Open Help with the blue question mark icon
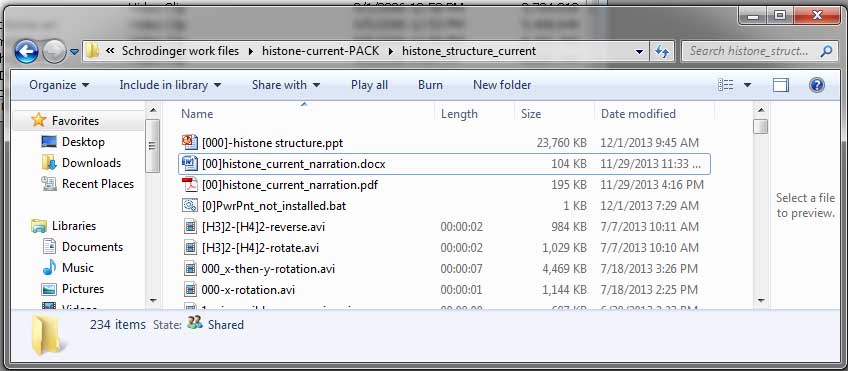 pyautogui.click(x=817, y=85)
